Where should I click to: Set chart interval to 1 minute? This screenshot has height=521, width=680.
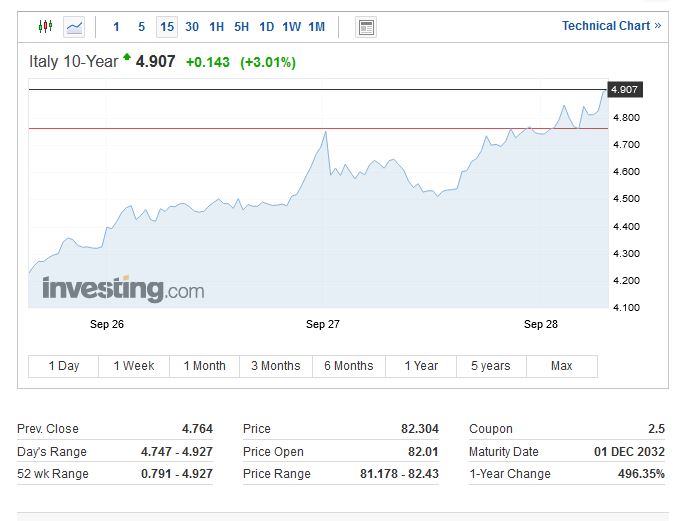(x=116, y=27)
